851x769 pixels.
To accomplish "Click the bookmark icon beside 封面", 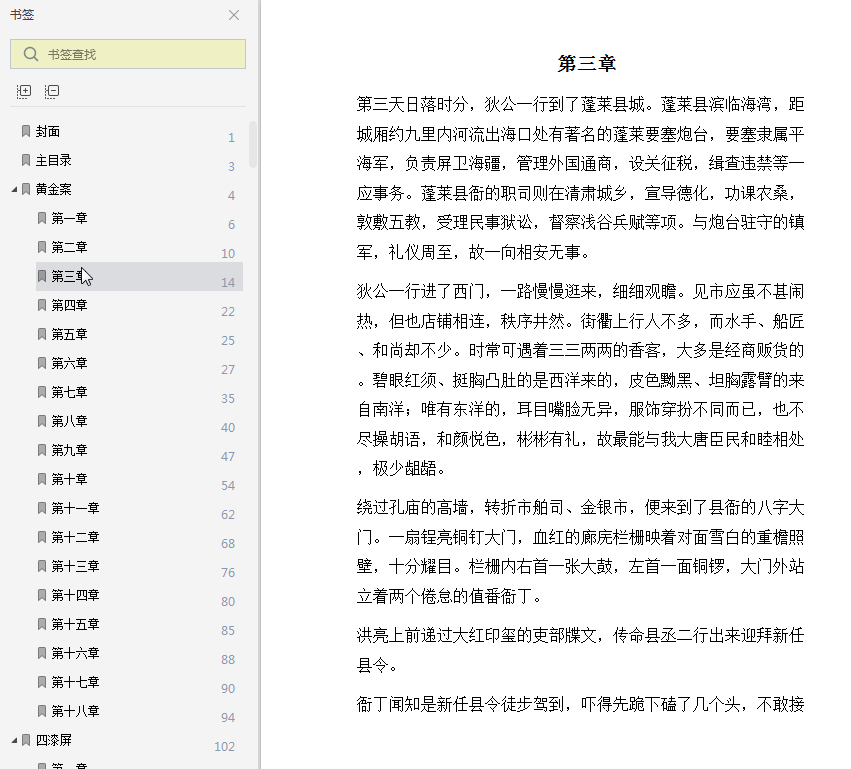I will tap(26, 131).
